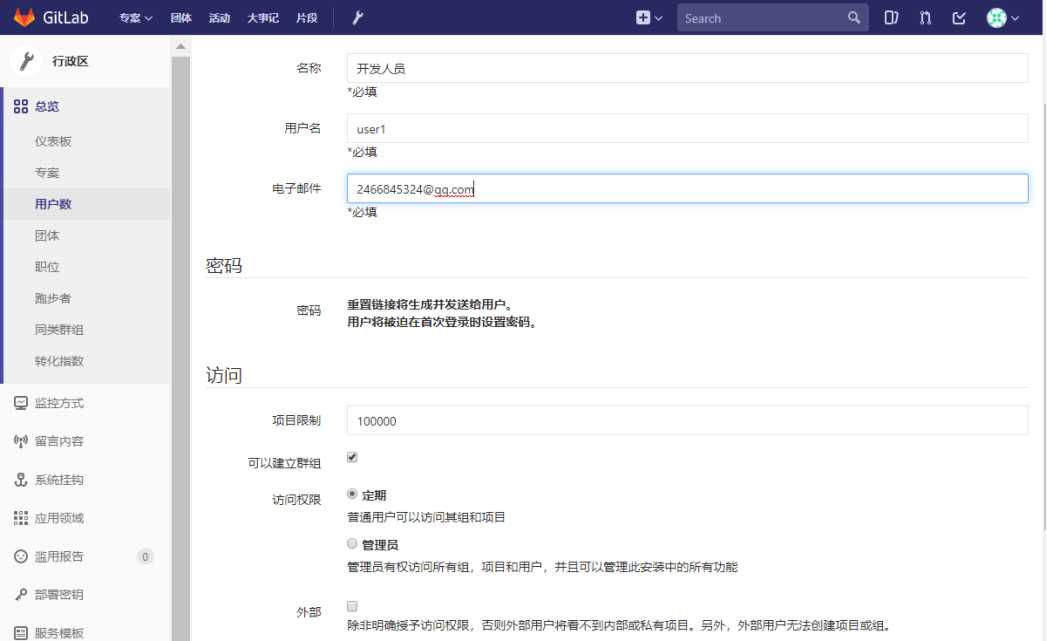Open the issues icon in navbar
Viewport: 1047px width, 641px height.
coord(891,18)
